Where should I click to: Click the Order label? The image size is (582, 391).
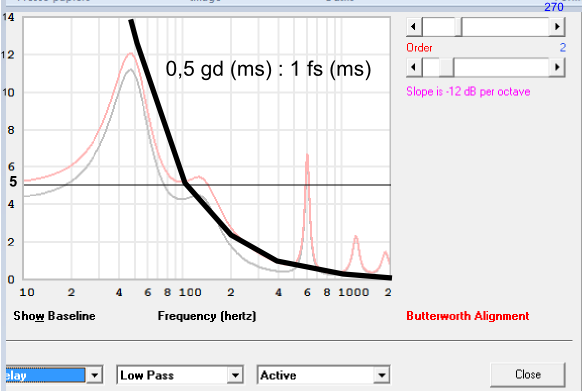point(419,48)
